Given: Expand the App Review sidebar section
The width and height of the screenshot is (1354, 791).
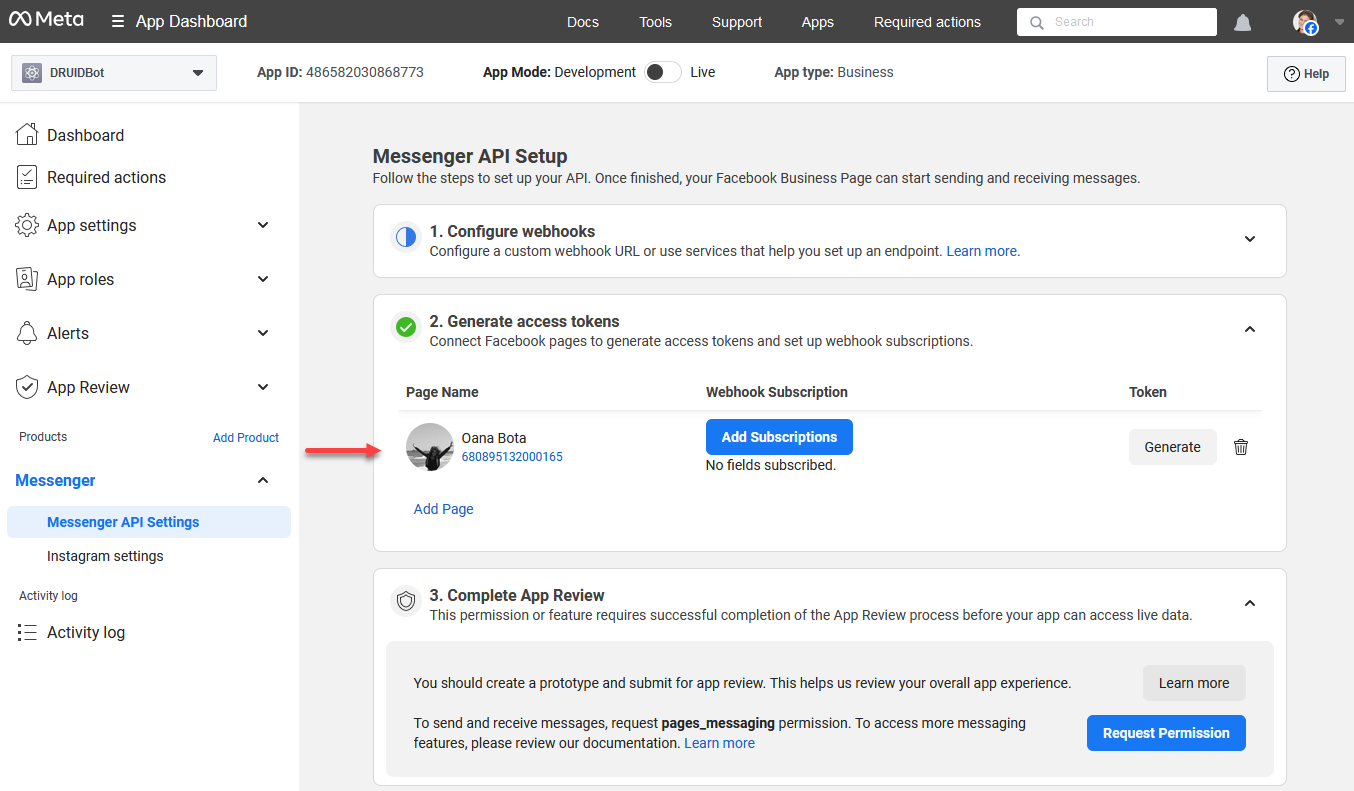Looking at the screenshot, I should [x=263, y=387].
